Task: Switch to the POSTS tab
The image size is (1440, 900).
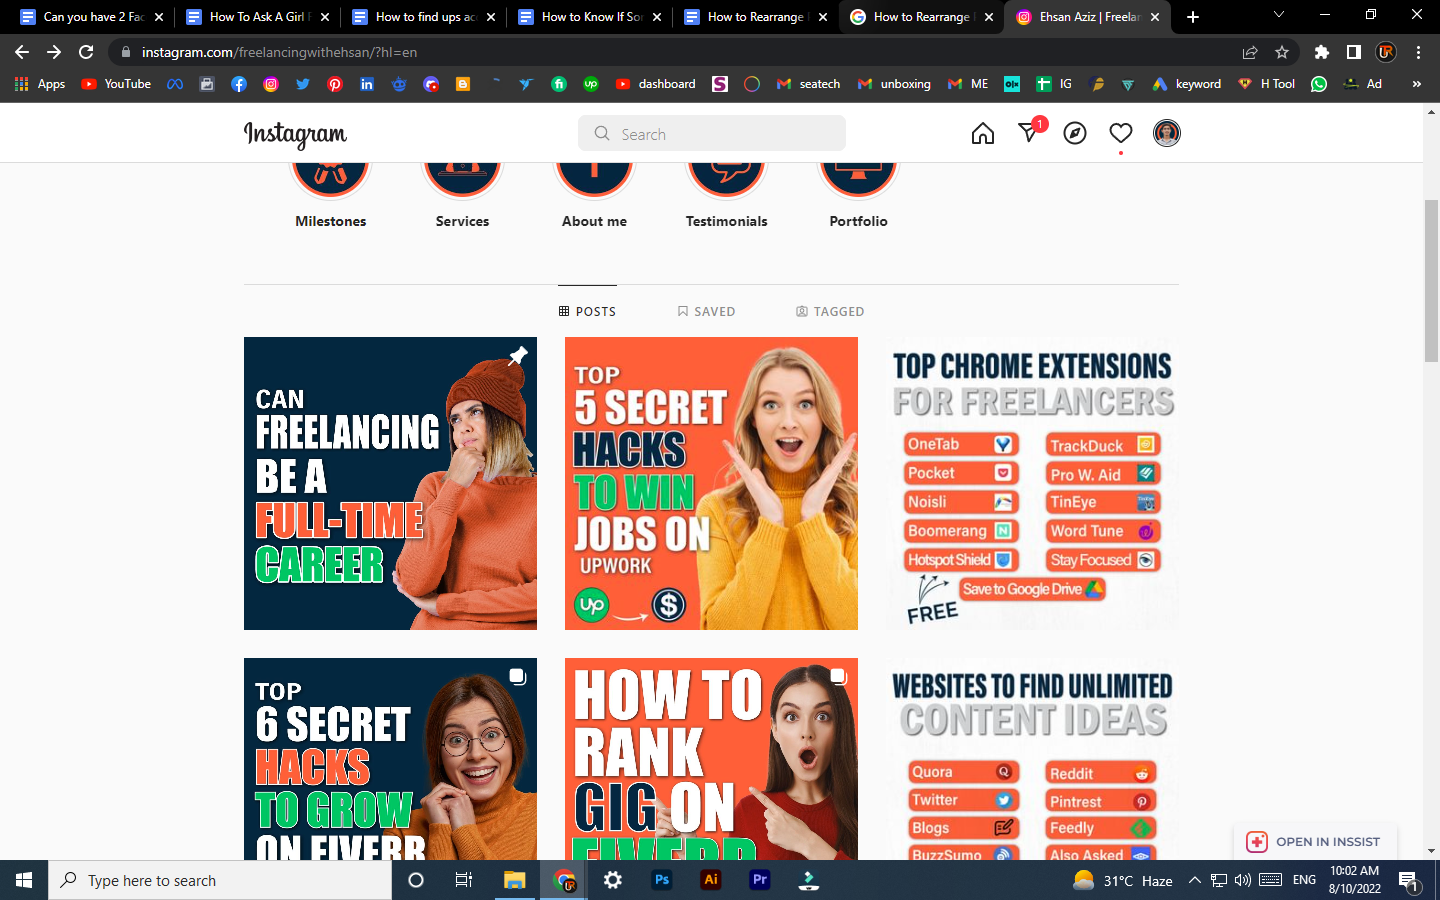Action: pyautogui.click(x=587, y=311)
